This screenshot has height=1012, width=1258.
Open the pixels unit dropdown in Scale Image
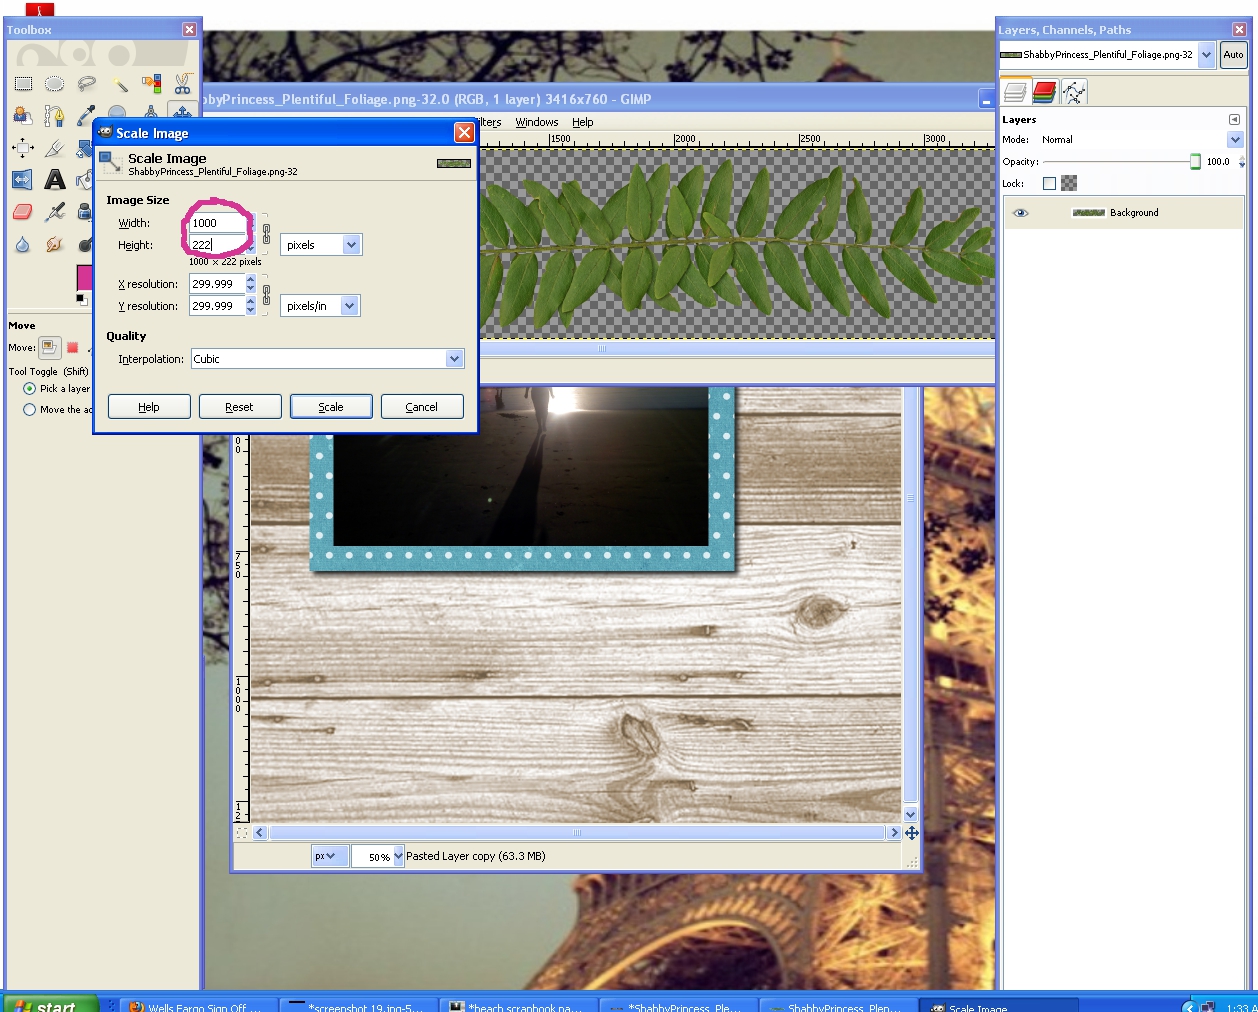pos(320,244)
